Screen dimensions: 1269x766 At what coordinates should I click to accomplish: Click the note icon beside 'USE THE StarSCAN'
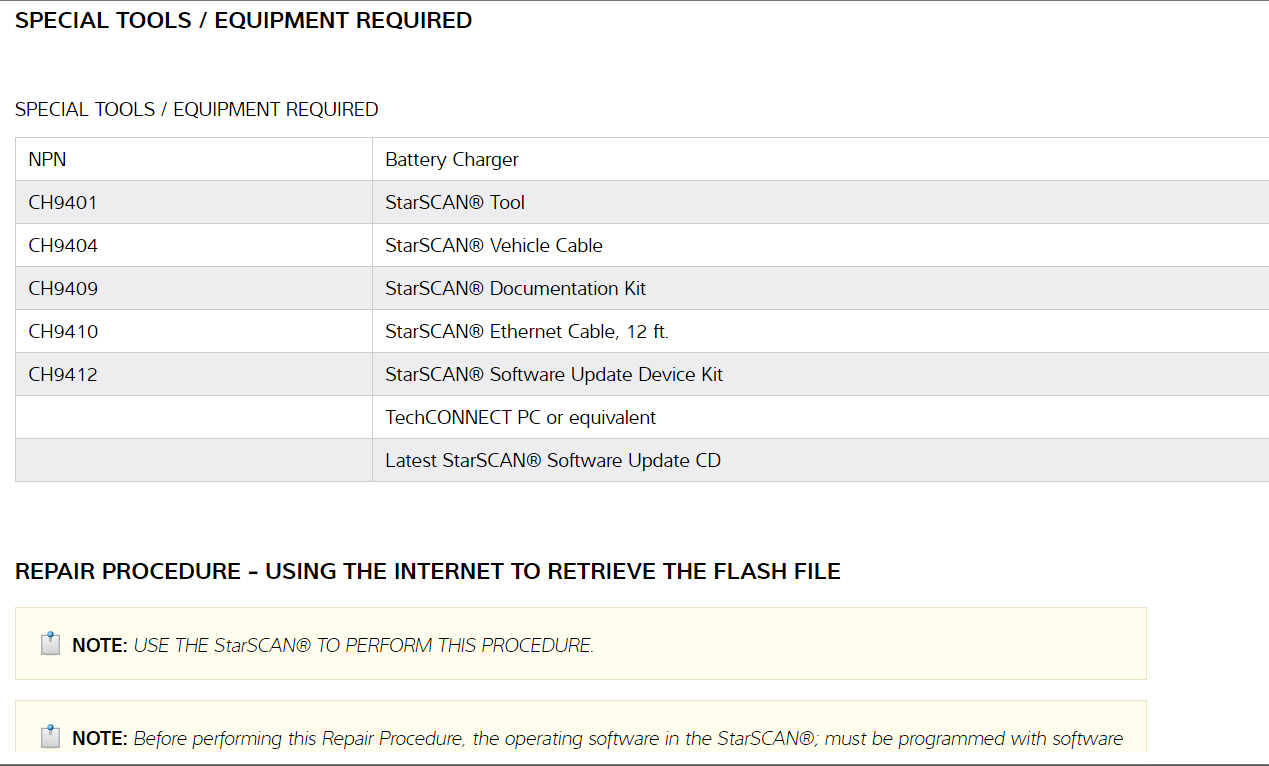point(50,644)
